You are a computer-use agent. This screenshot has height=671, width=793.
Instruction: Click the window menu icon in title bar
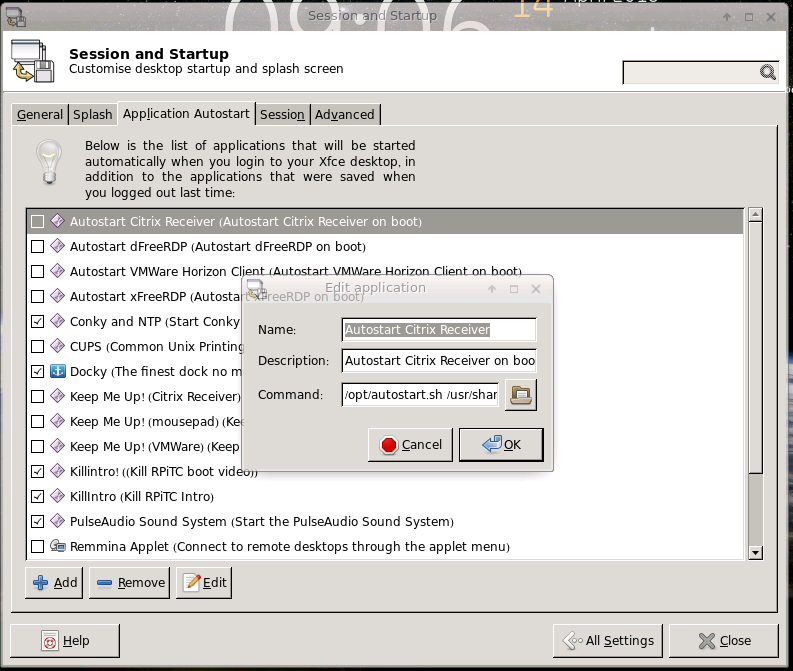tap(16, 17)
